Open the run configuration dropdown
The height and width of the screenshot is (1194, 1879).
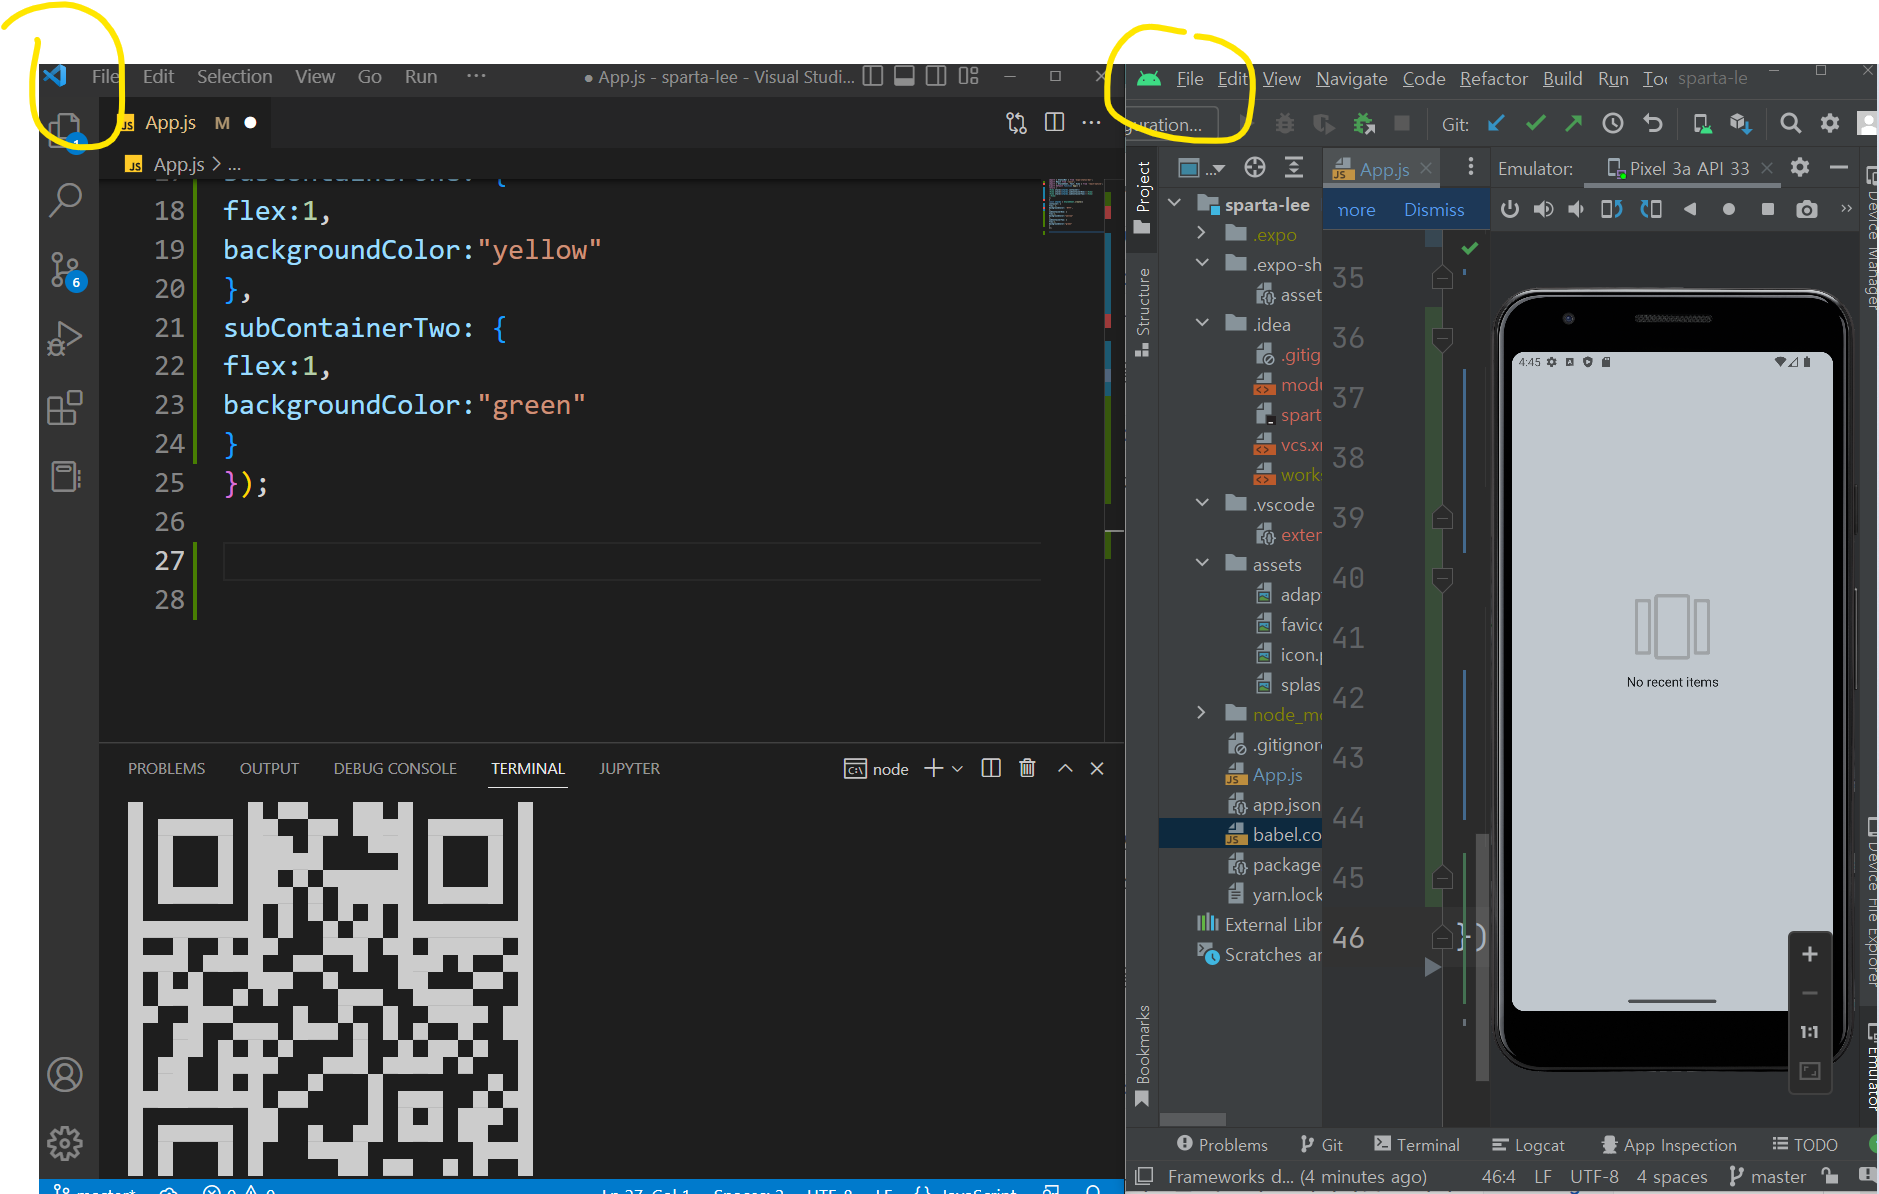point(1172,124)
